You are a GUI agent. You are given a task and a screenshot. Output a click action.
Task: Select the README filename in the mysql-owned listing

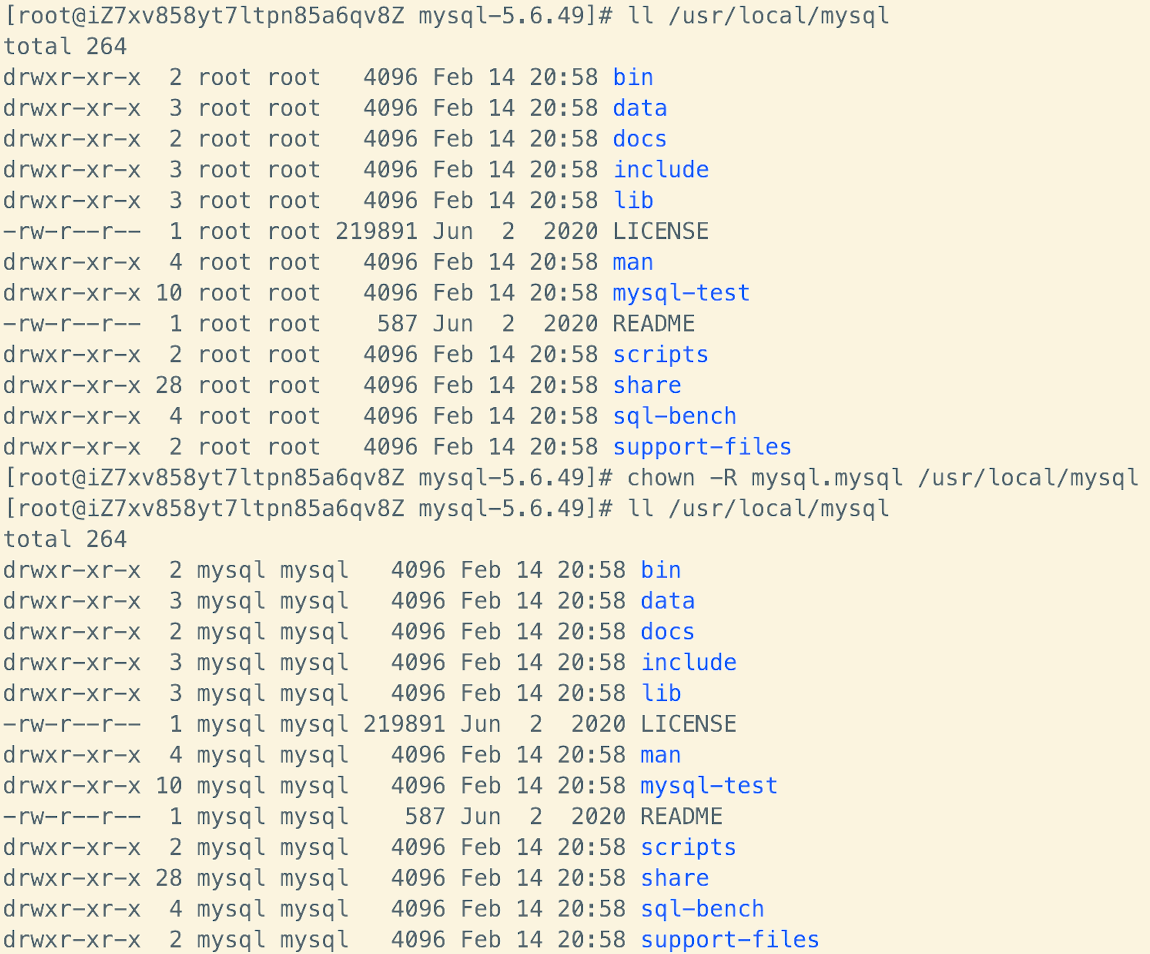point(681,816)
